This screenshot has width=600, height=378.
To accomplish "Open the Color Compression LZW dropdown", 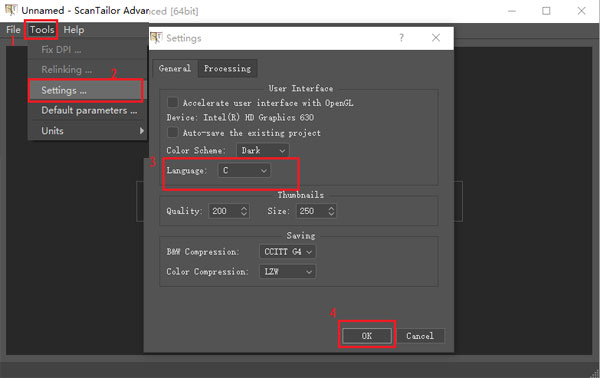I will 288,272.
